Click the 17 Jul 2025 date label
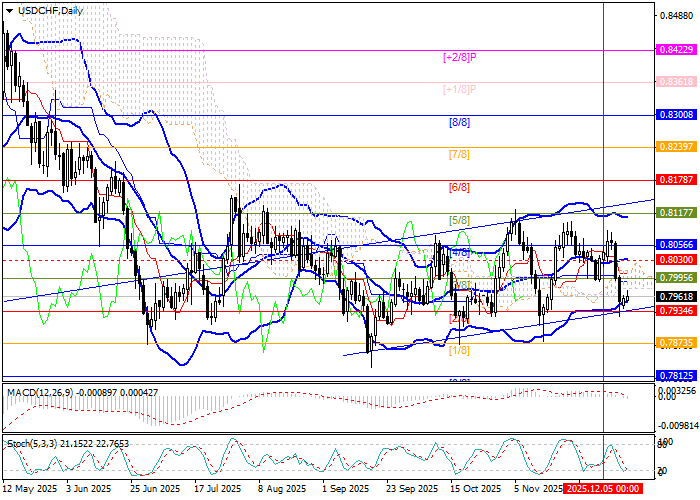Image resolution: width=700 pixels, height=500 pixels. (x=217, y=489)
